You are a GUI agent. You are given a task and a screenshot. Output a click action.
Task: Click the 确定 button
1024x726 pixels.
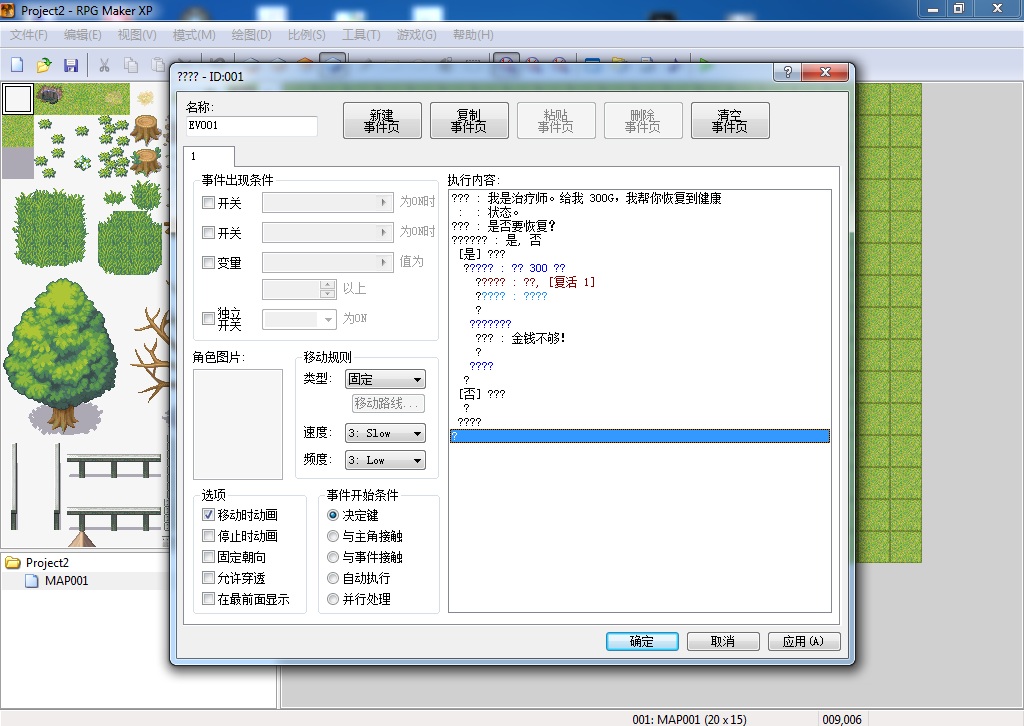pyautogui.click(x=642, y=641)
